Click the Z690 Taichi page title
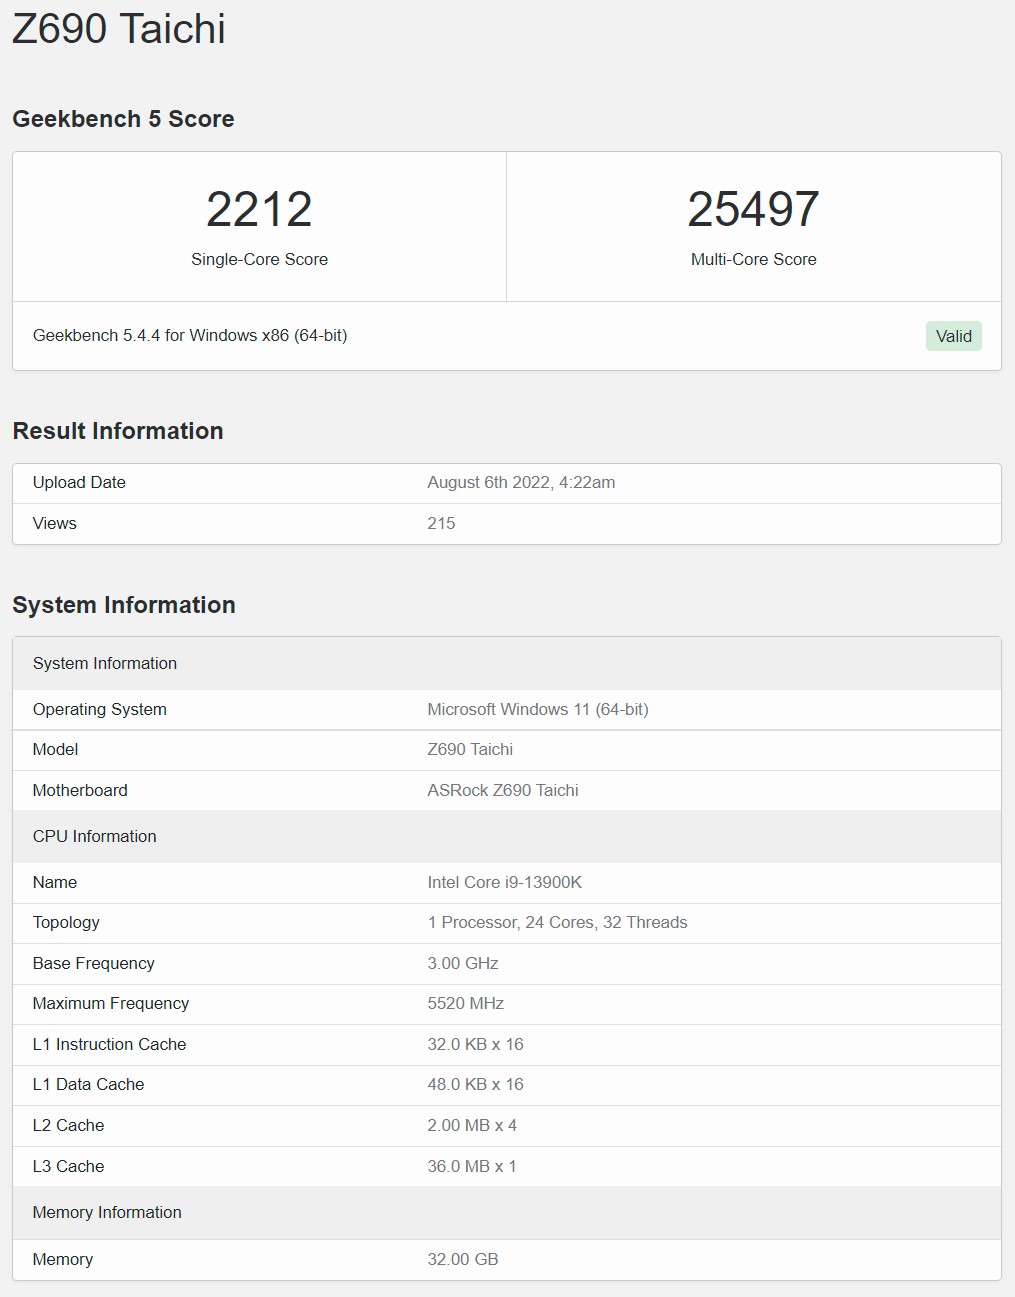The height and width of the screenshot is (1297, 1015). (119, 28)
